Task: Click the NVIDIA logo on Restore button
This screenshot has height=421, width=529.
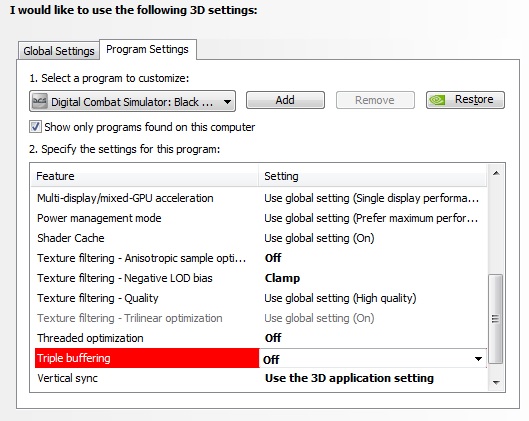Action: pyautogui.click(x=437, y=100)
